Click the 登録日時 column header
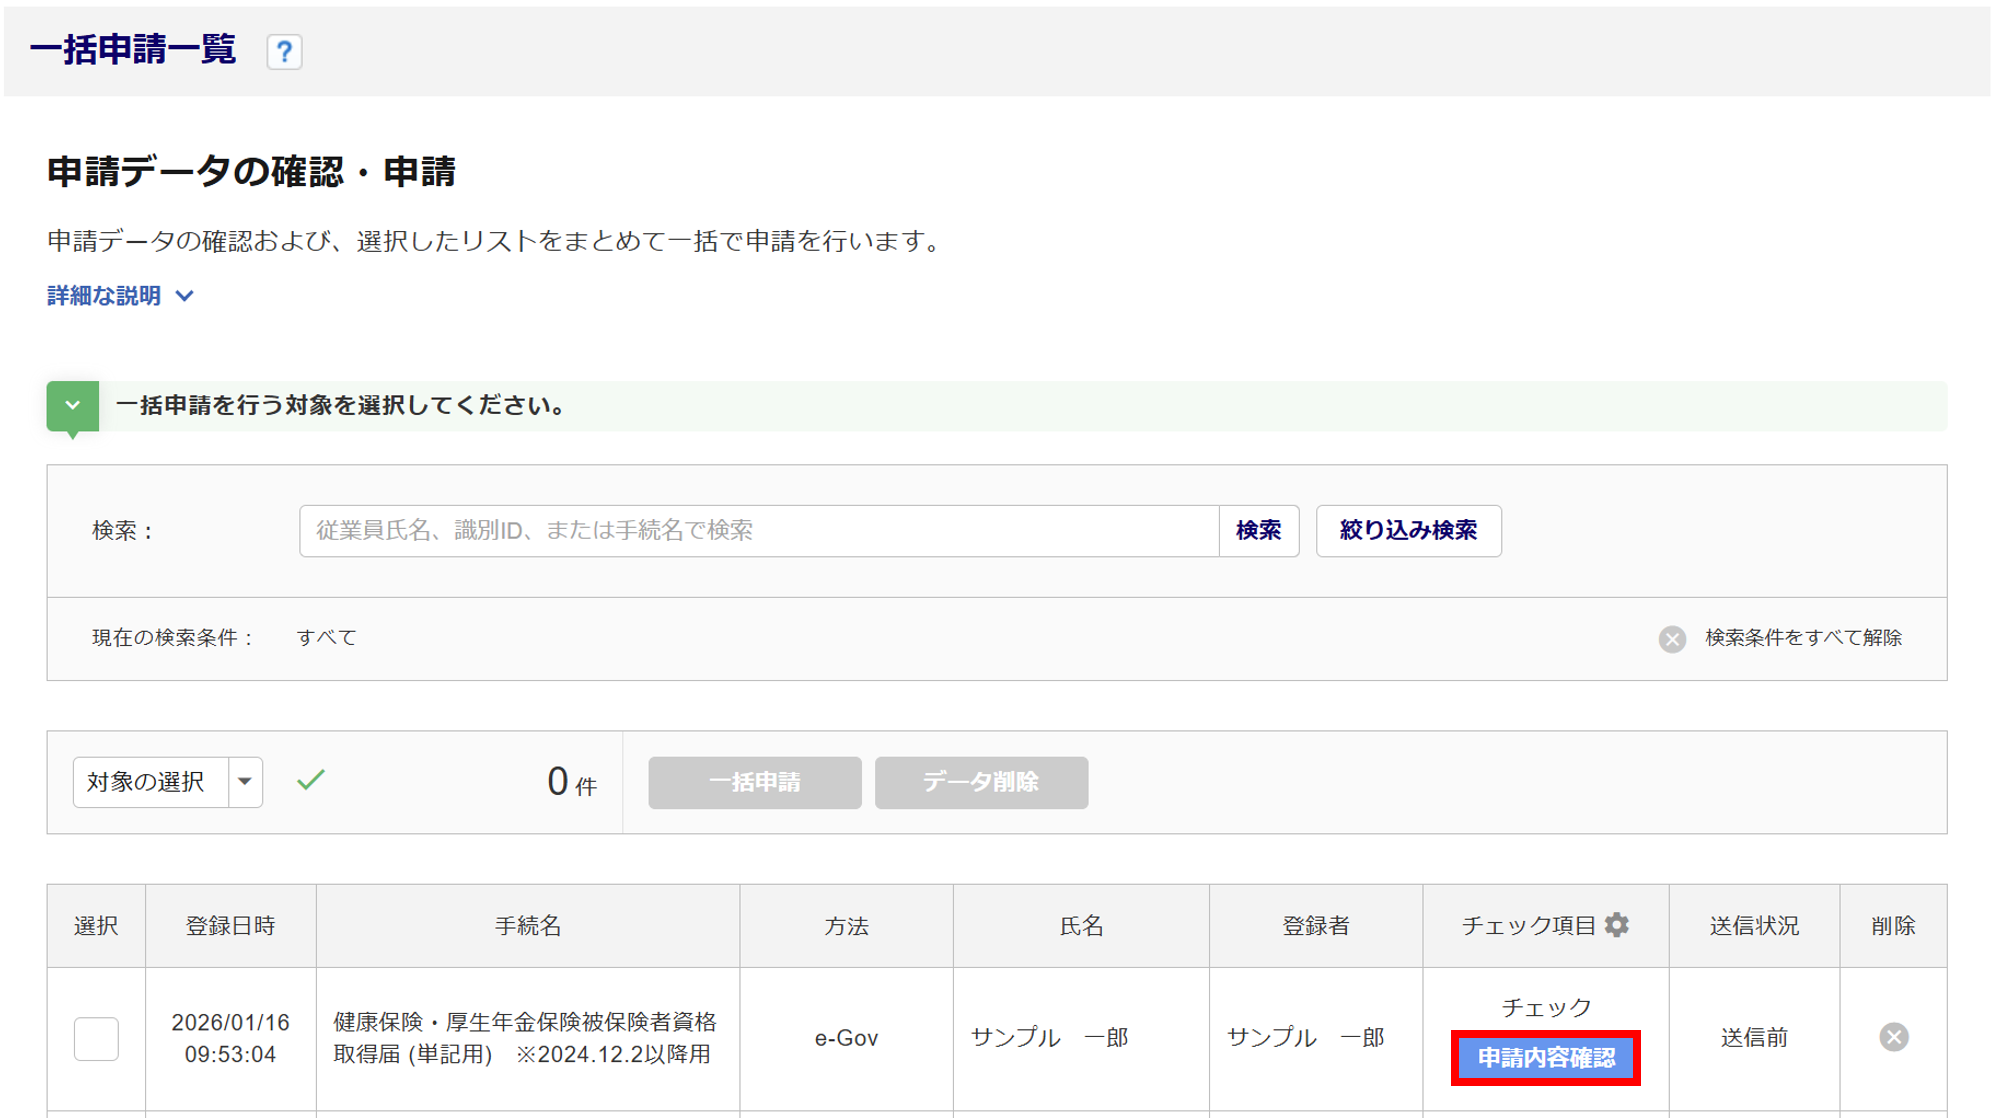The width and height of the screenshot is (1996, 1118). (230, 926)
